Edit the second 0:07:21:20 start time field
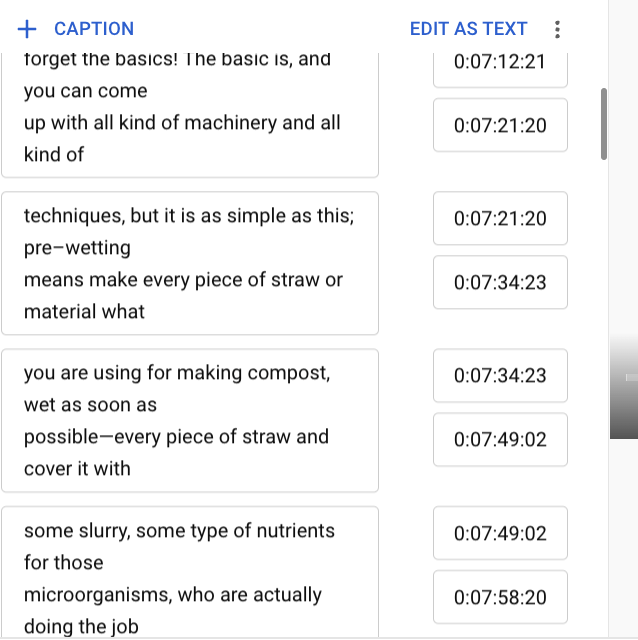 [500, 218]
